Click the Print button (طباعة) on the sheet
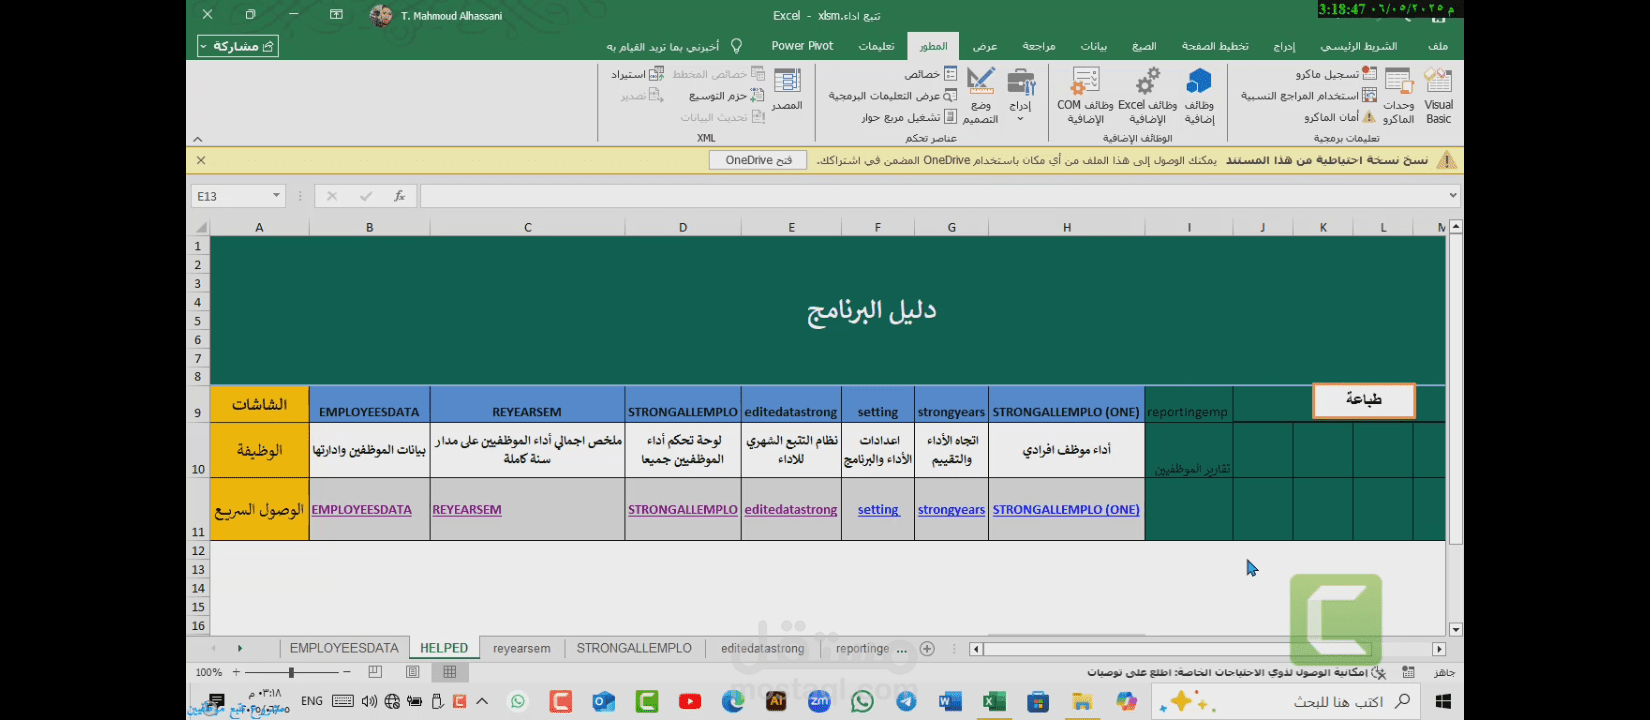This screenshot has width=1650, height=720. 1364,400
